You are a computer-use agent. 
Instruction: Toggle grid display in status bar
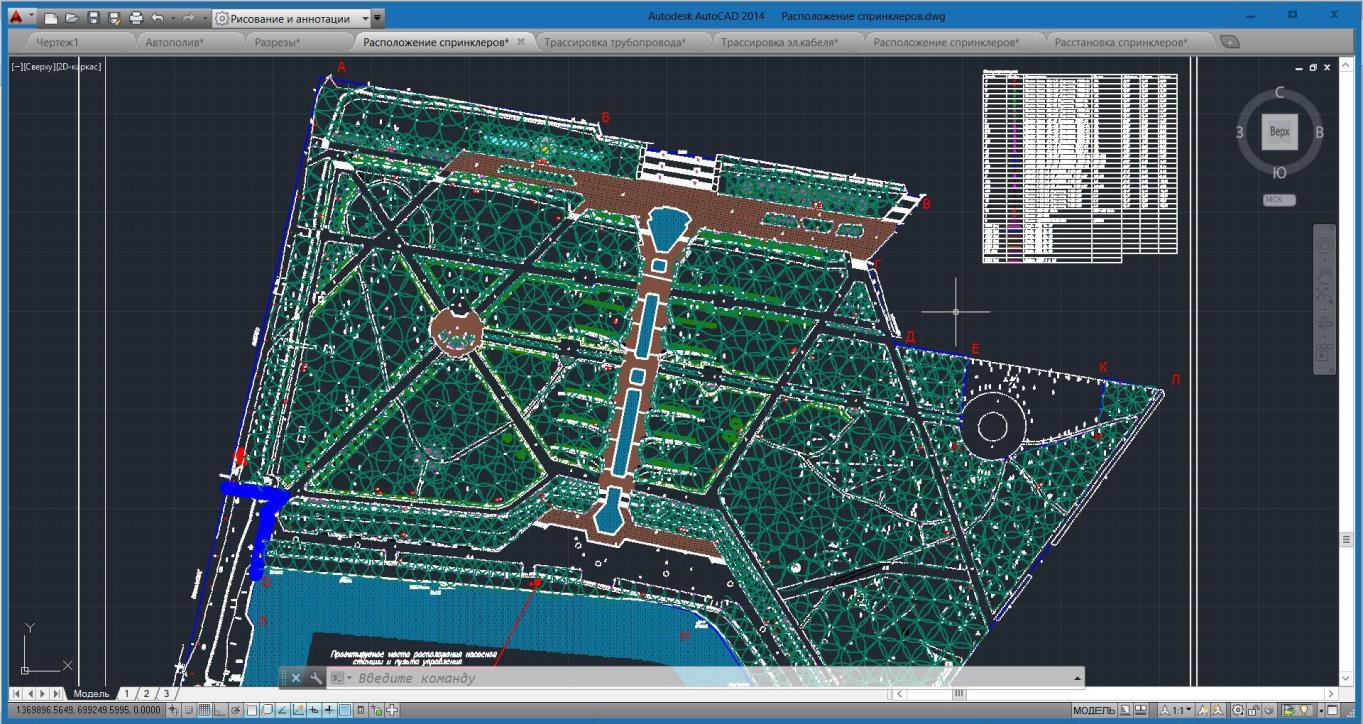click(204, 711)
